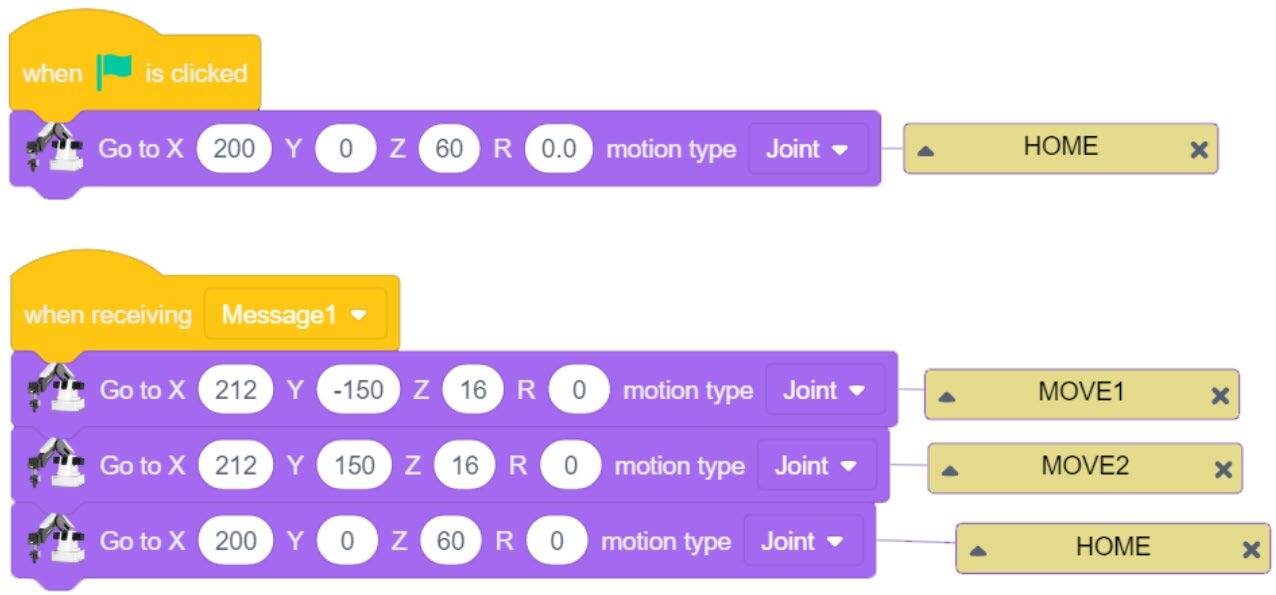Open the motion type dropdown on the green flag script block

807,149
